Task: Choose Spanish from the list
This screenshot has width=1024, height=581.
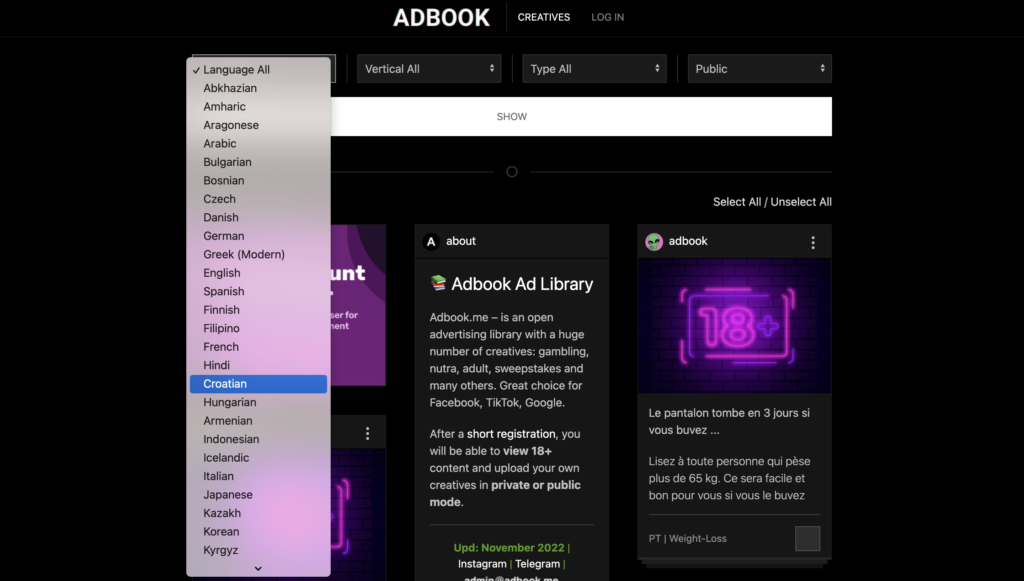Action: click(259, 291)
